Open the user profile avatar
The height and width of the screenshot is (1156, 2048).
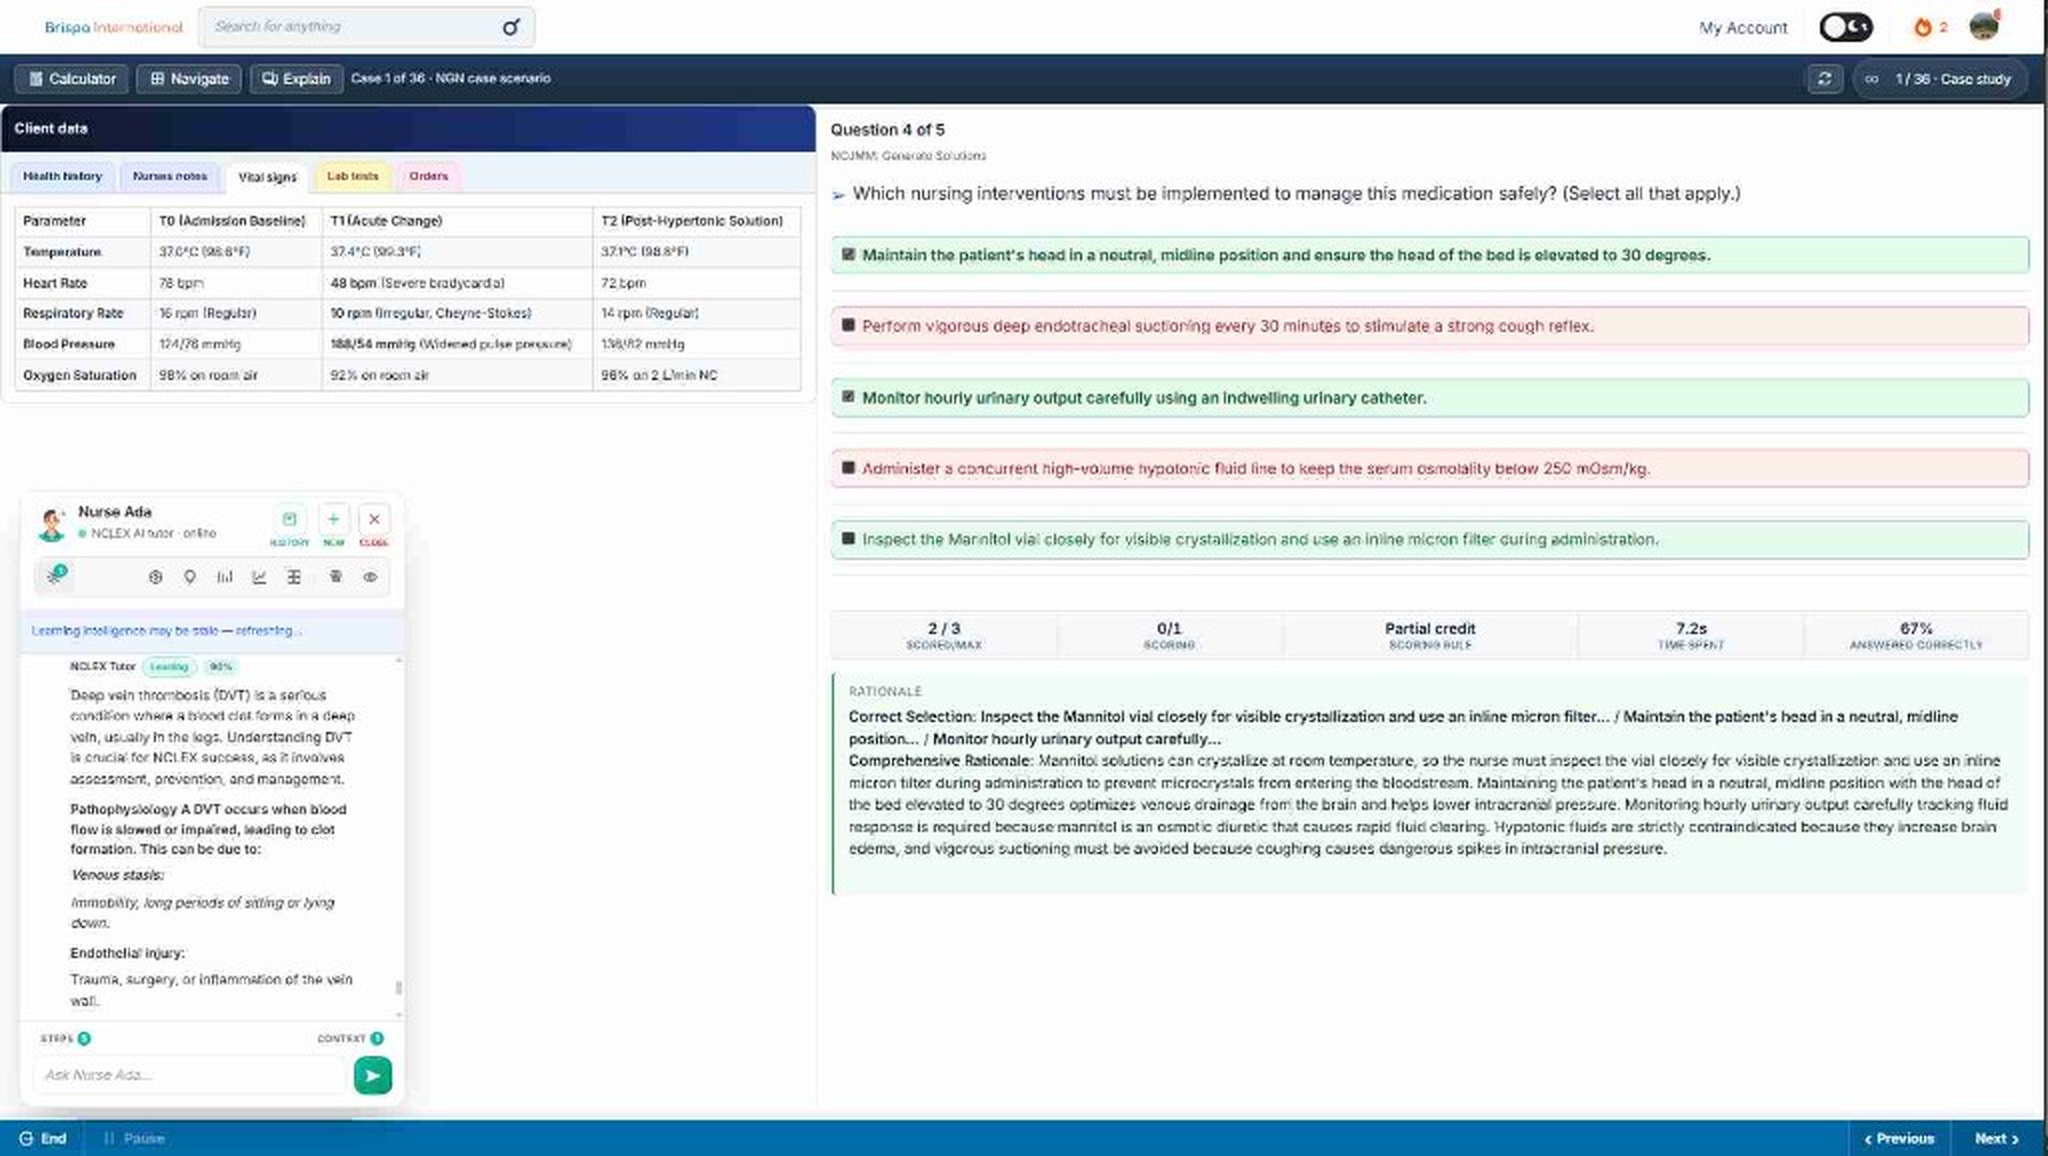coord(1984,26)
